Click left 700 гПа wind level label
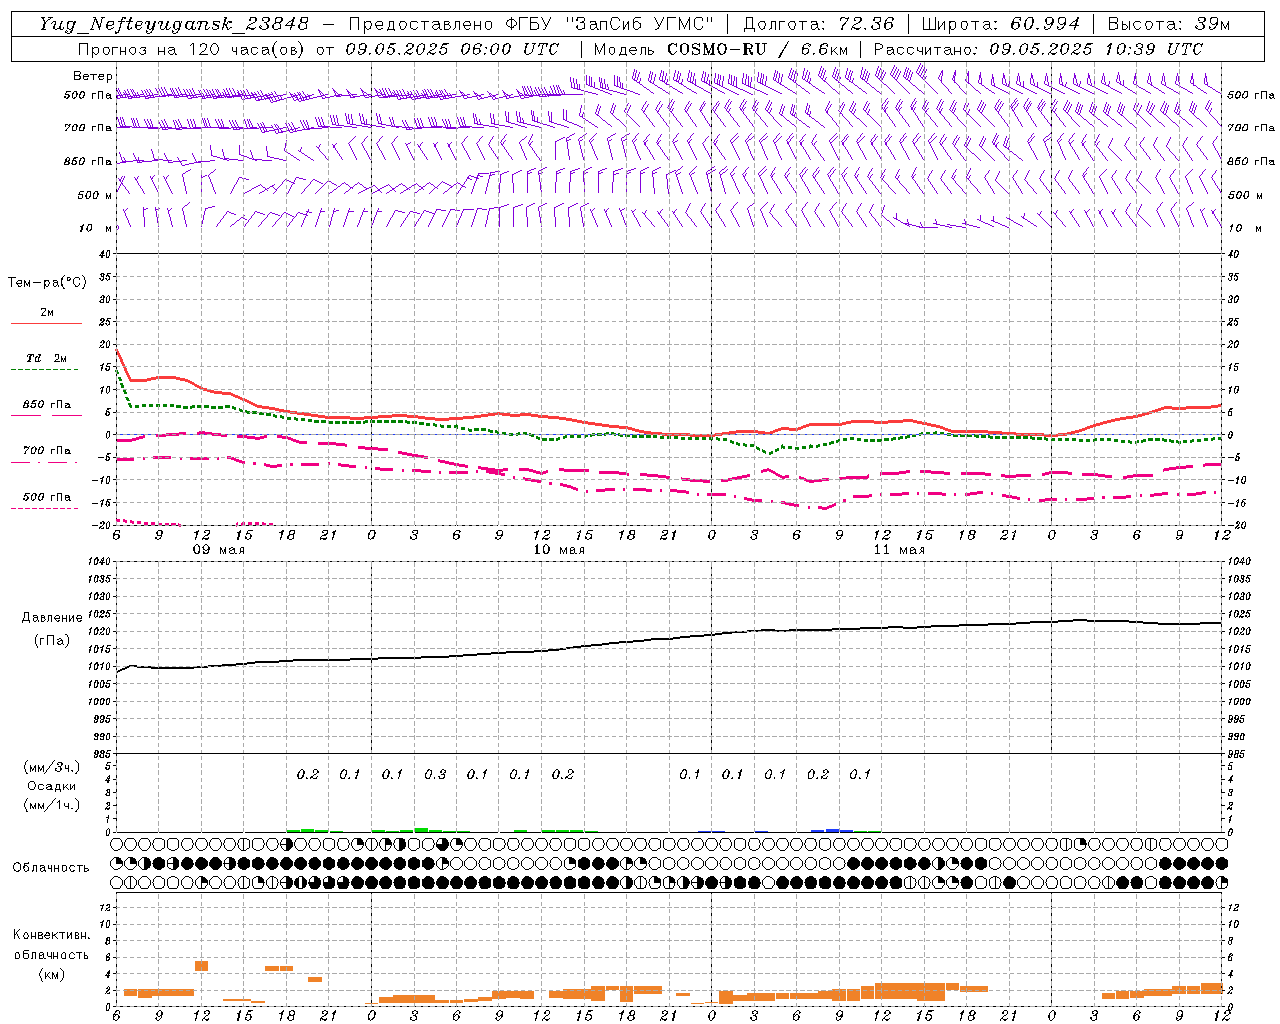This screenshot has width=1280, height=1024. [88, 128]
